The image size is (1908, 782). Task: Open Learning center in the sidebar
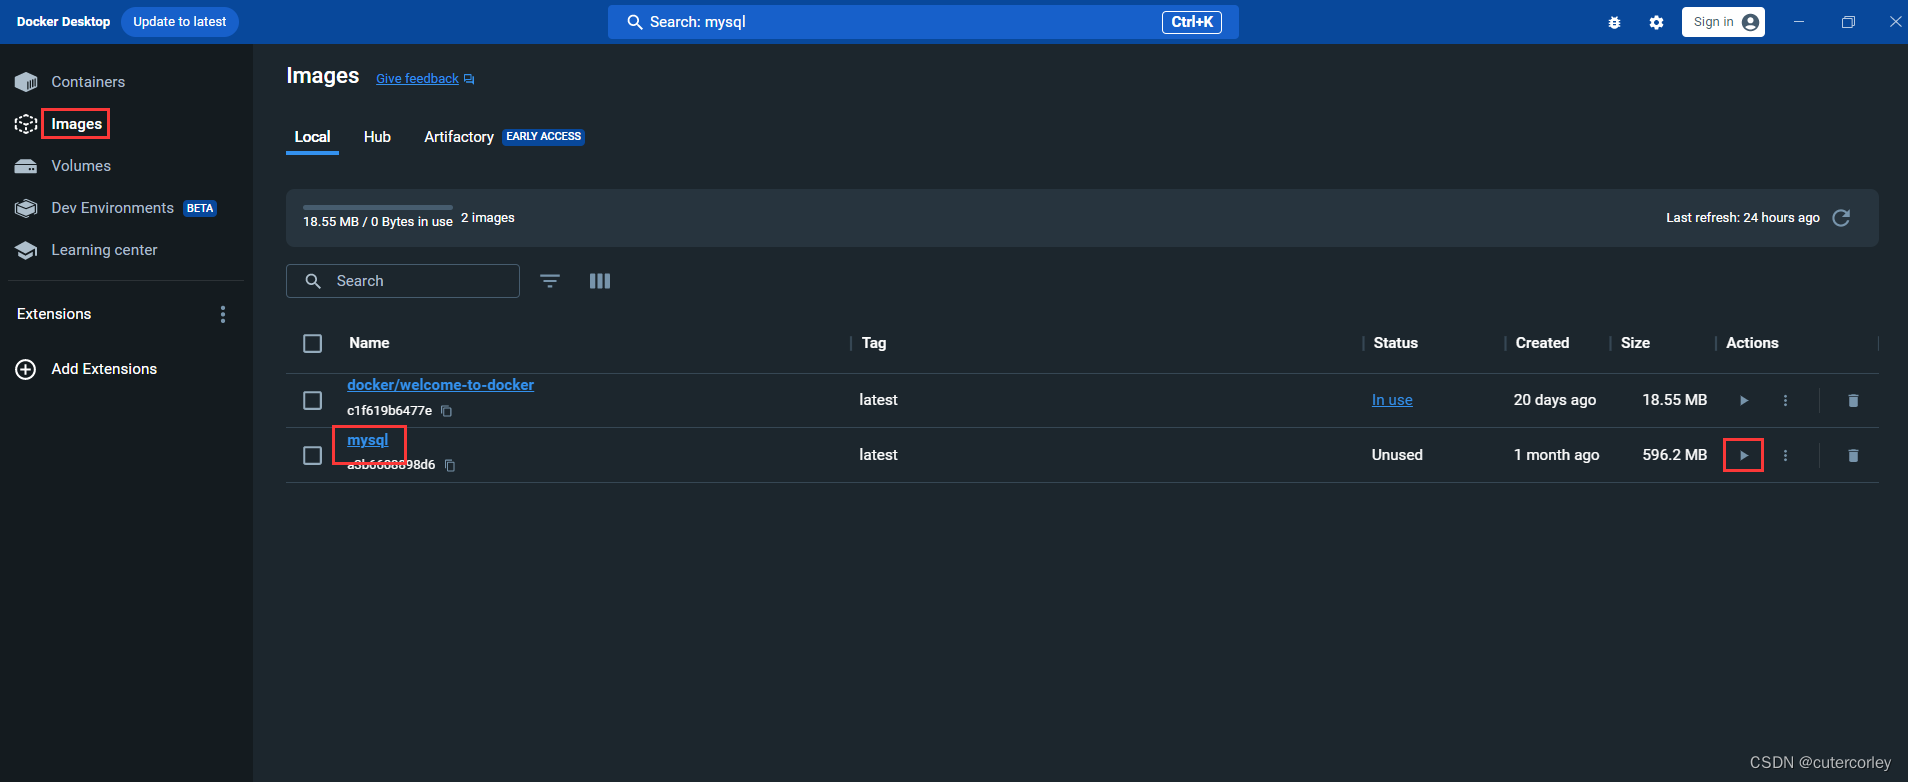click(105, 250)
